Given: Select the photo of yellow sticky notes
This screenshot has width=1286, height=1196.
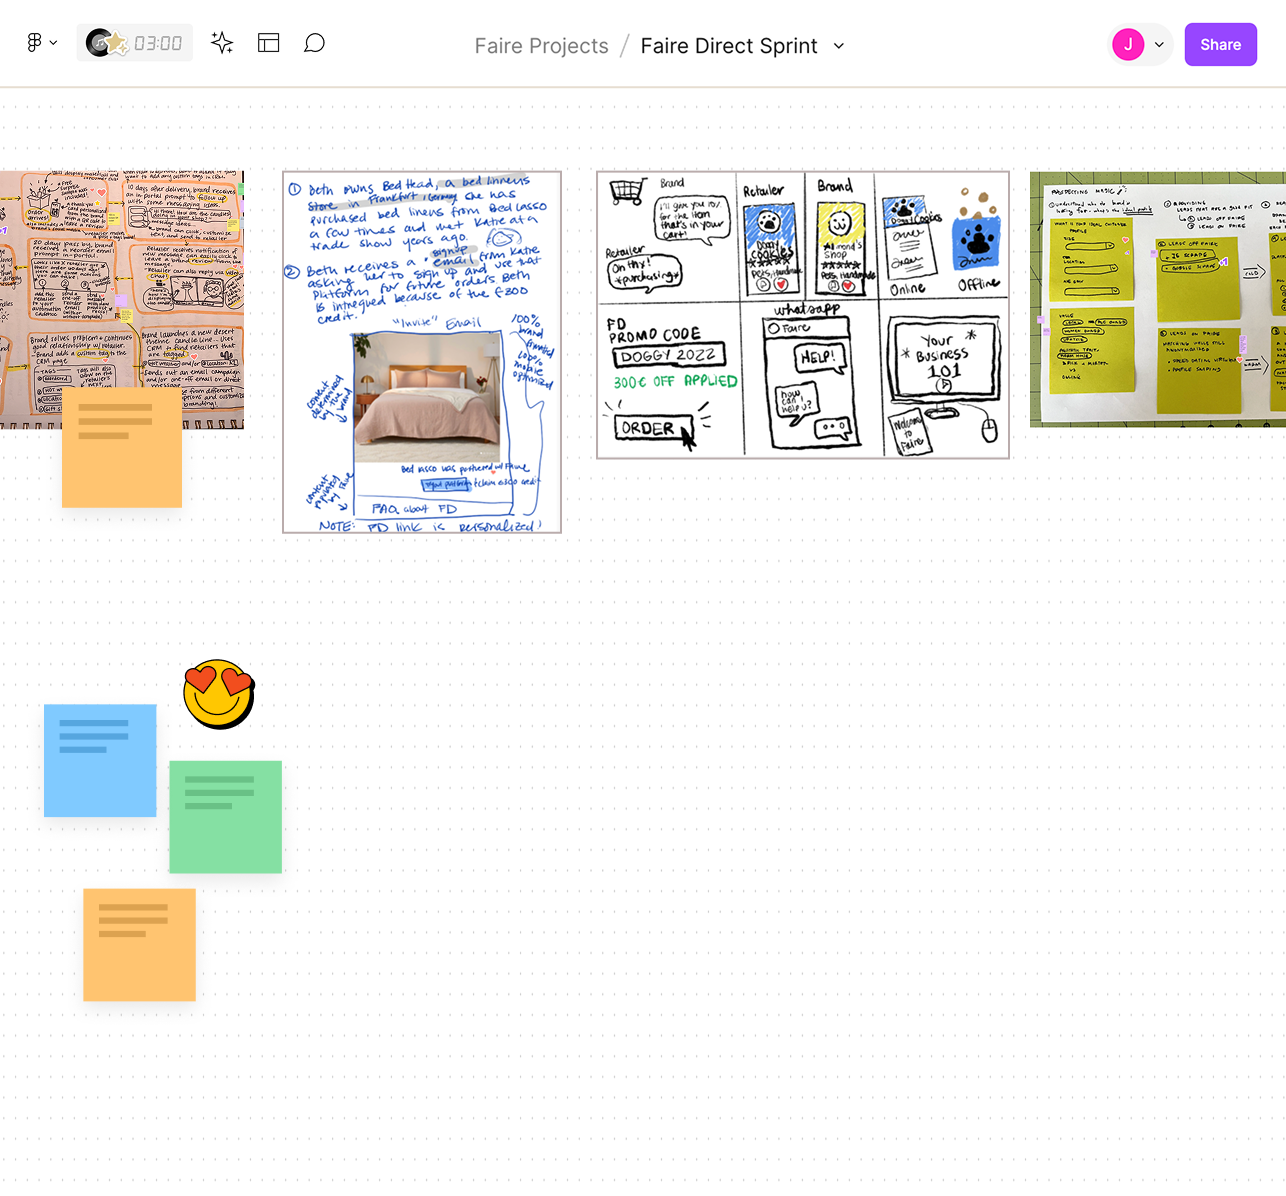Looking at the screenshot, I should point(1158,299).
